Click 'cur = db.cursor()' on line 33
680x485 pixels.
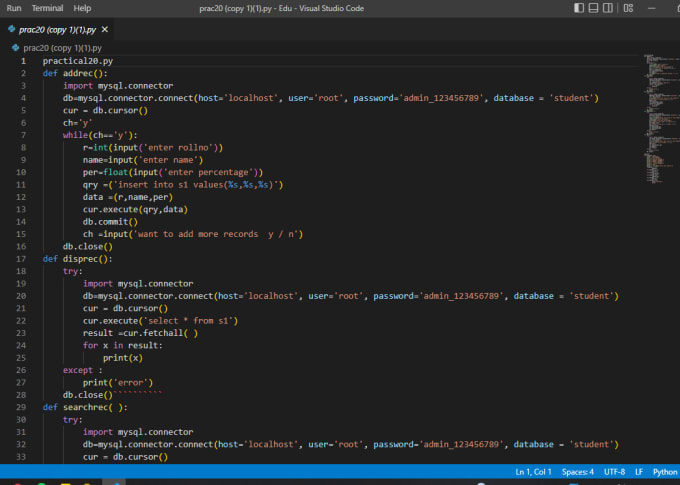pyautogui.click(x=125, y=457)
